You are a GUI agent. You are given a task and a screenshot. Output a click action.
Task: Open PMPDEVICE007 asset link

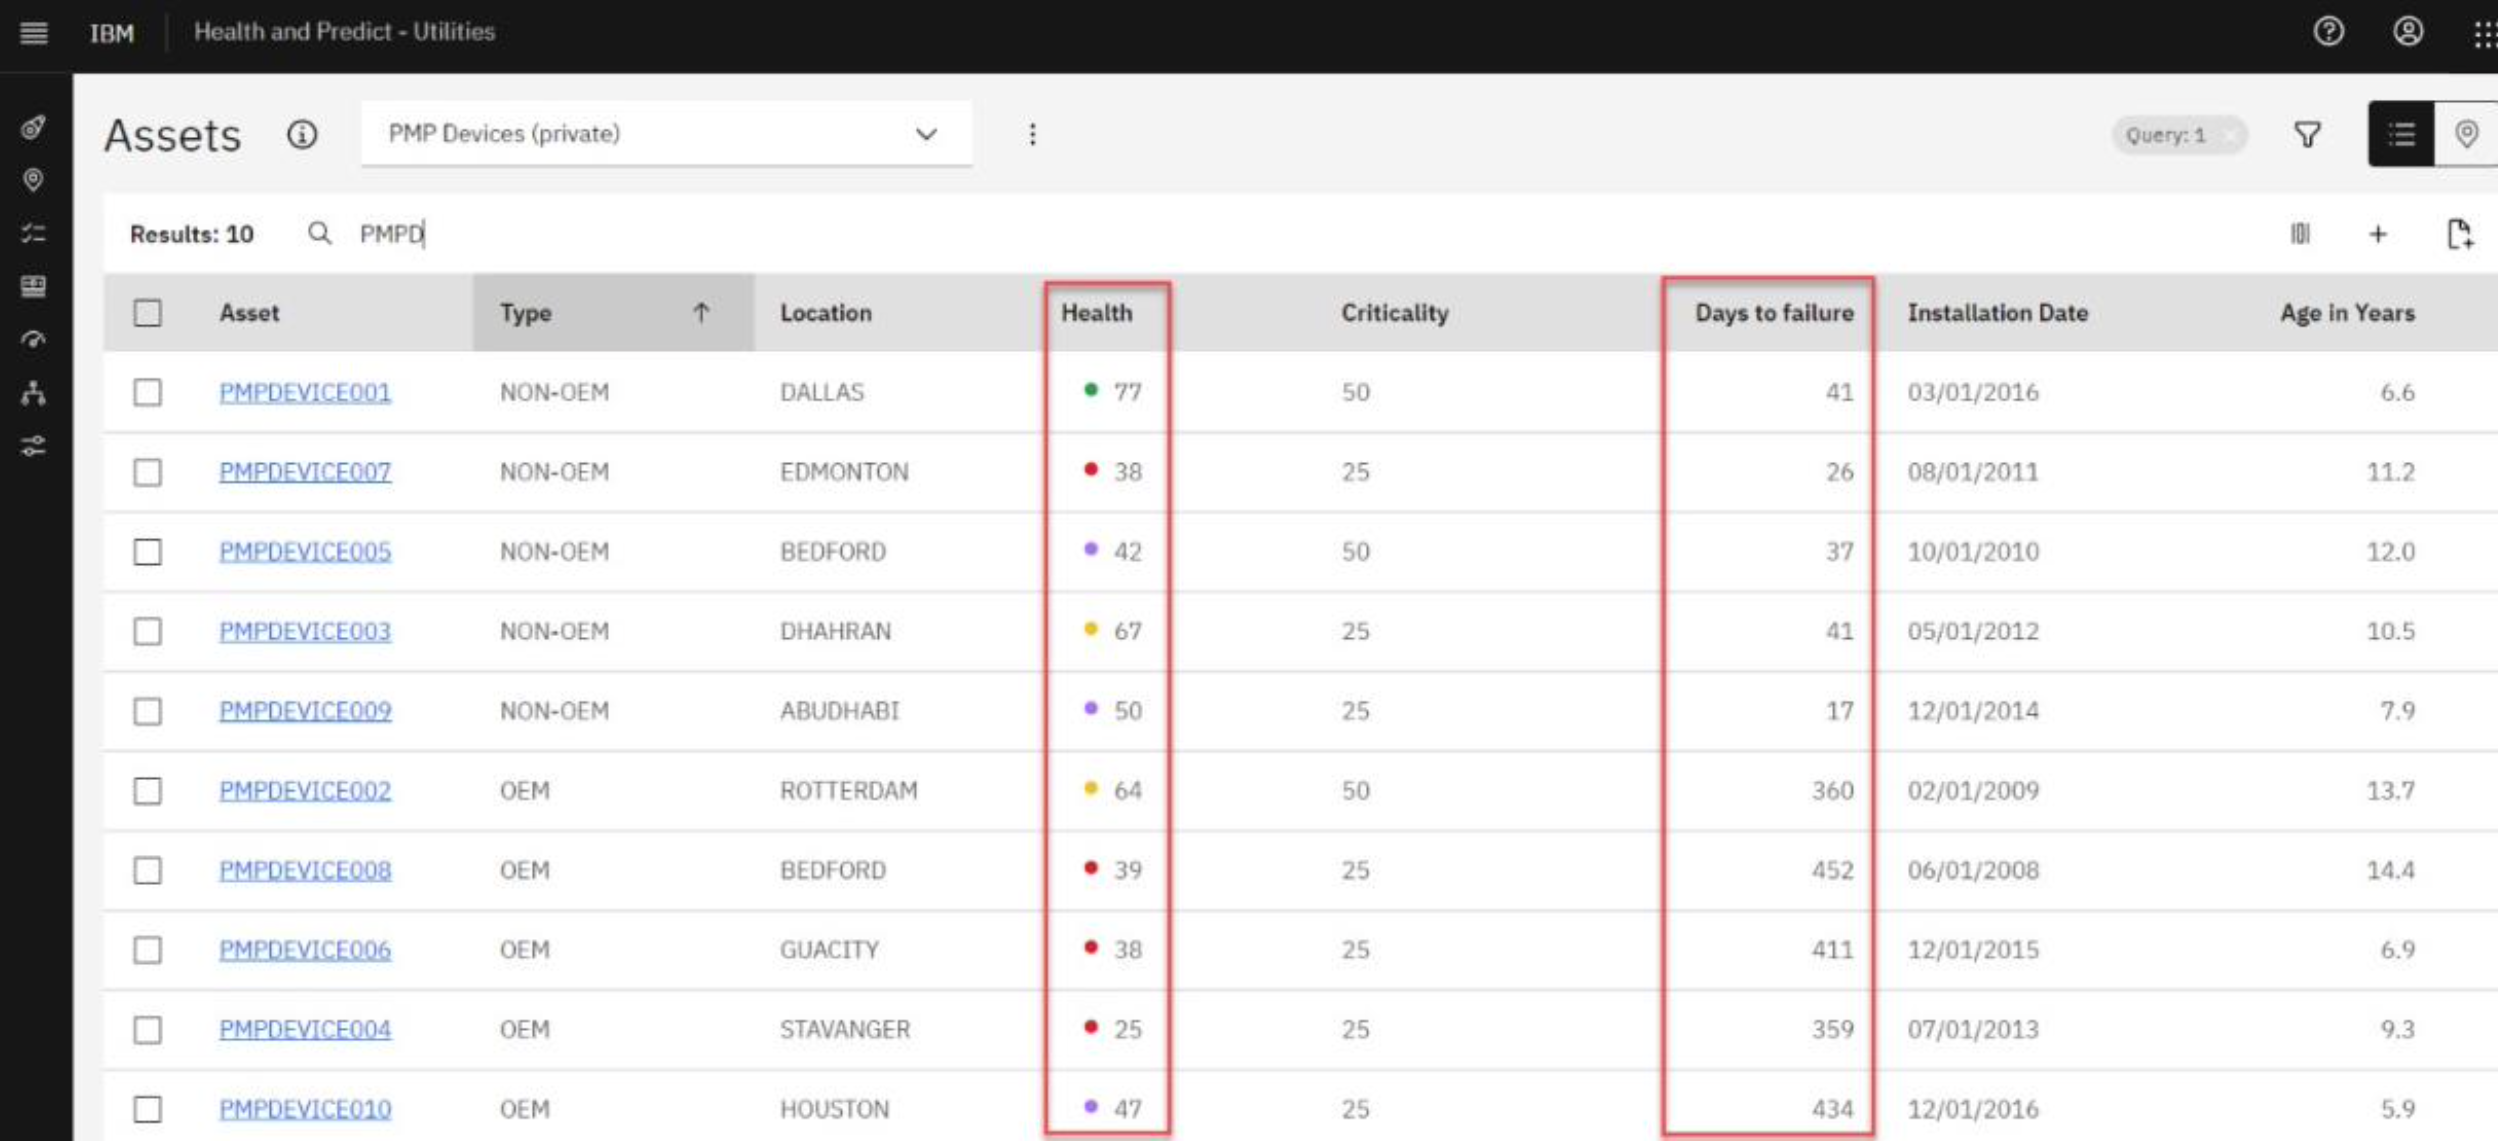[x=305, y=472]
